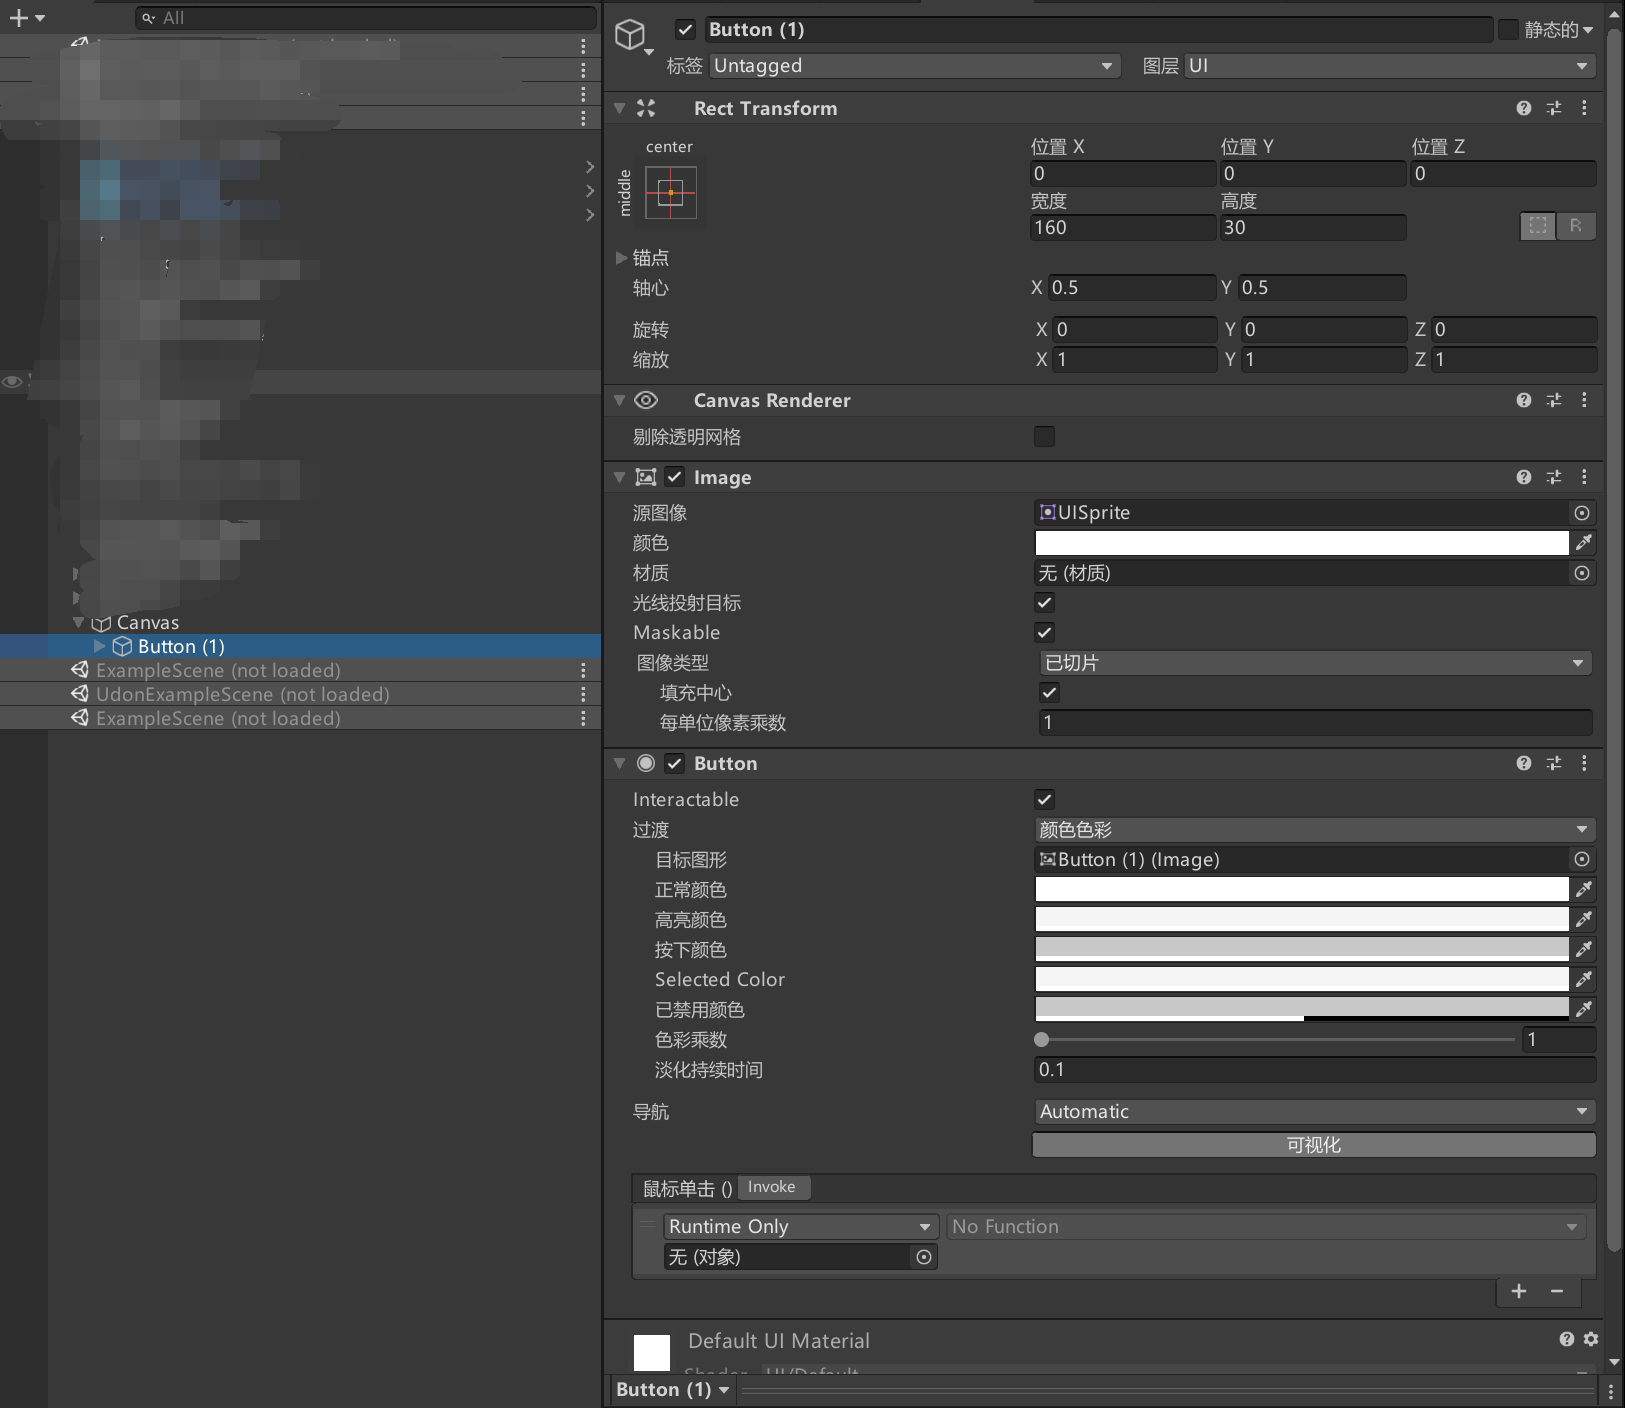The image size is (1625, 1408).
Task: Open Button component options menu
Action: coord(1584,763)
